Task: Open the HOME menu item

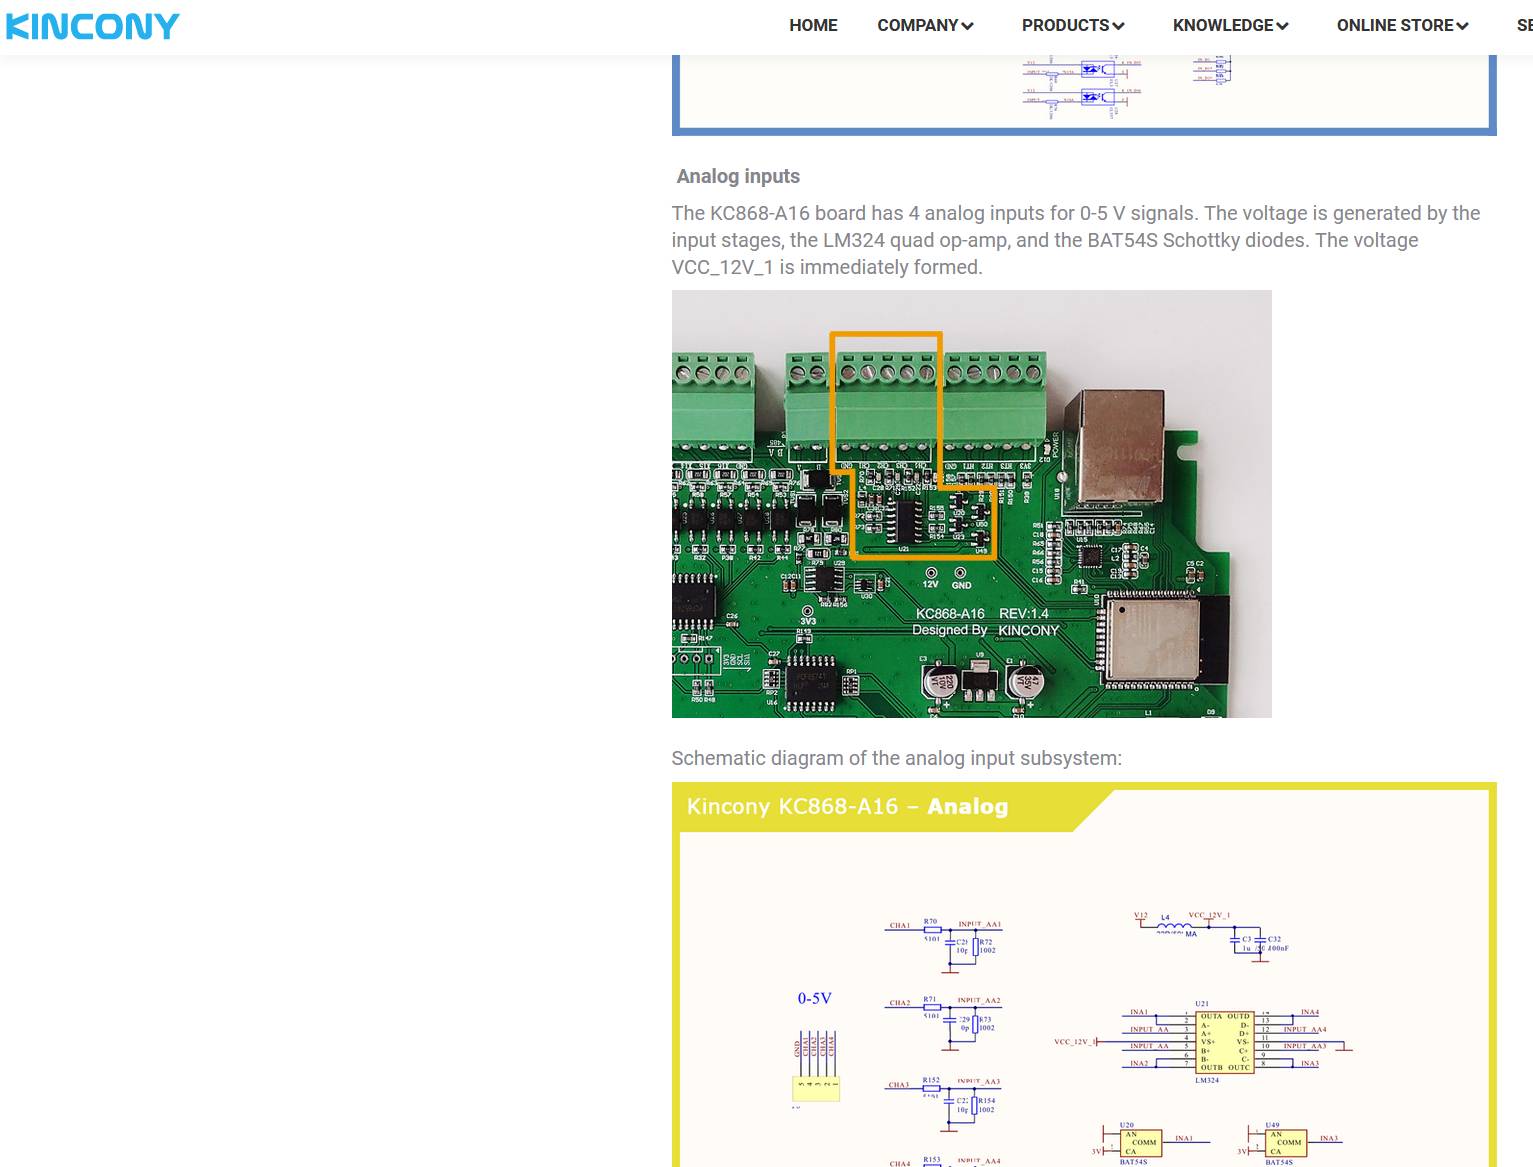Action: 812,26
